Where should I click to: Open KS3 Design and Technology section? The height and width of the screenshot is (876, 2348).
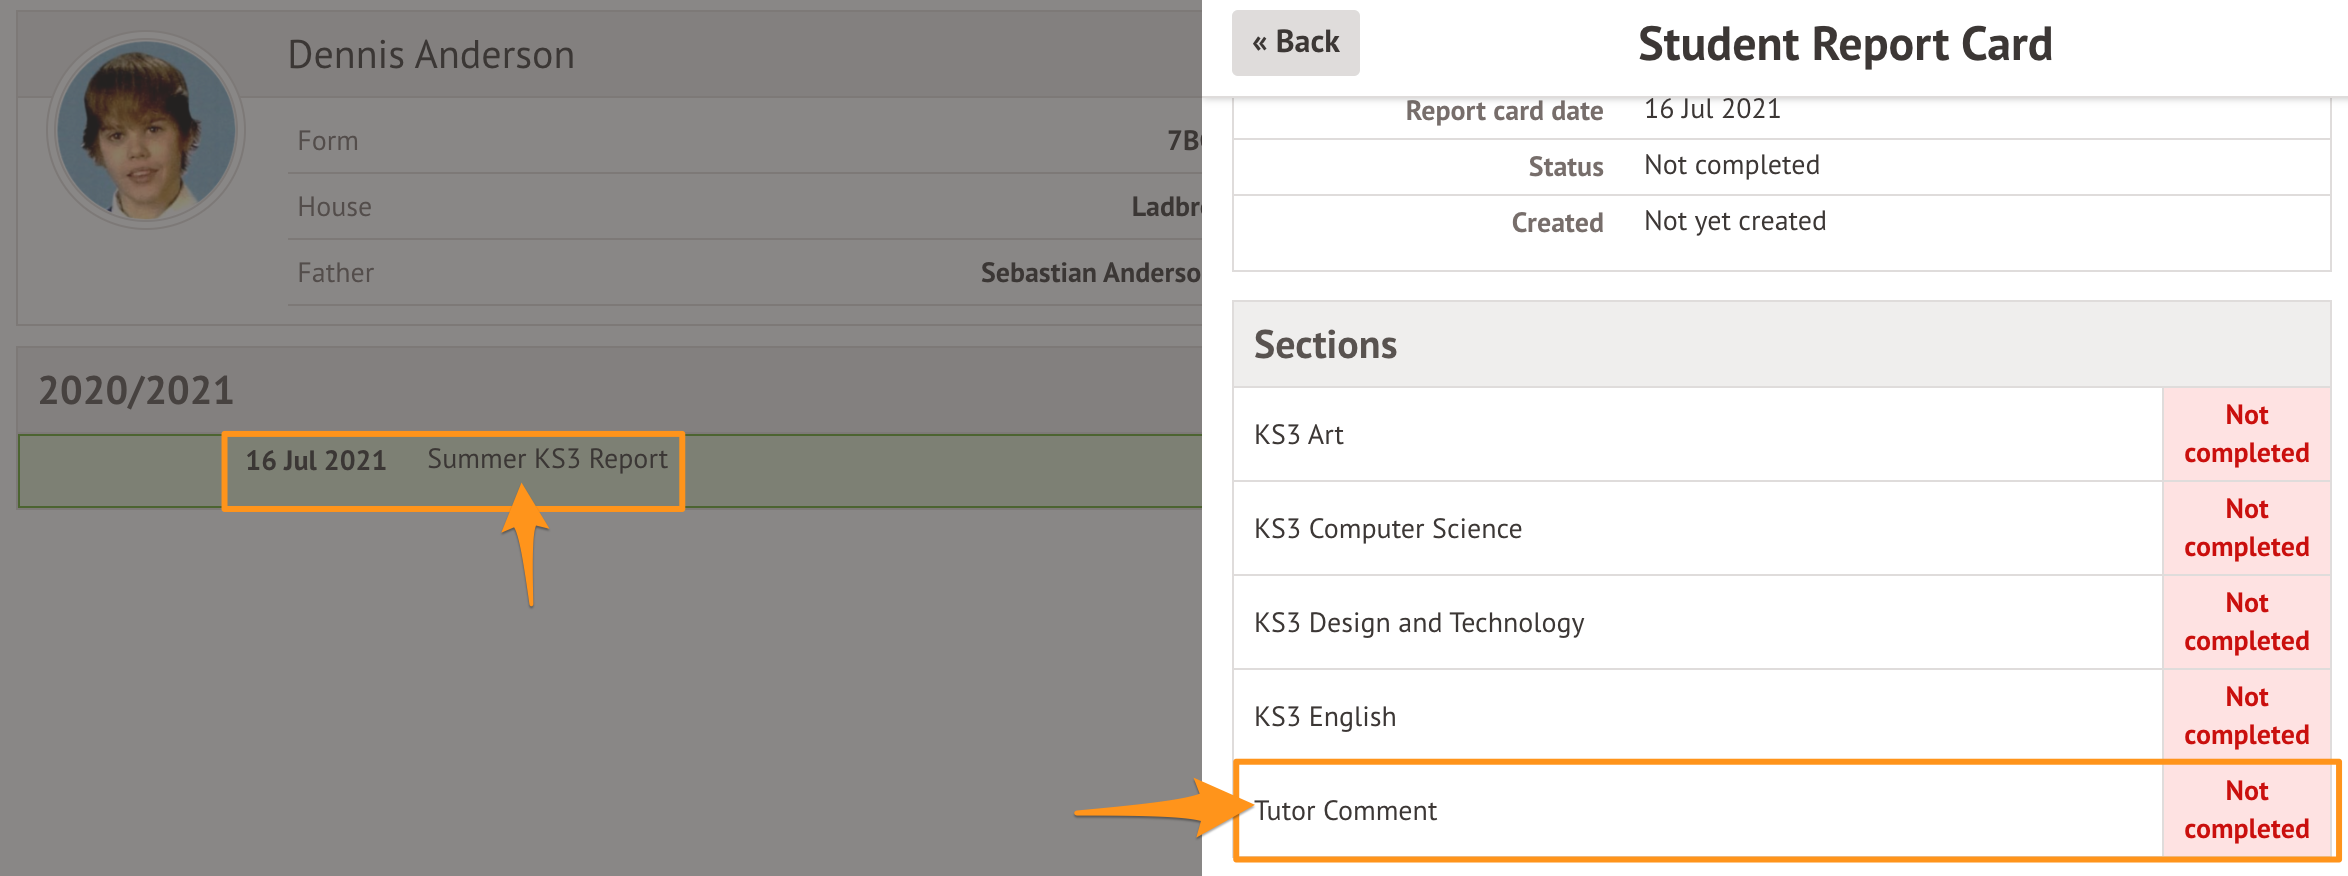pyautogui.click(x=1419, y=623)
